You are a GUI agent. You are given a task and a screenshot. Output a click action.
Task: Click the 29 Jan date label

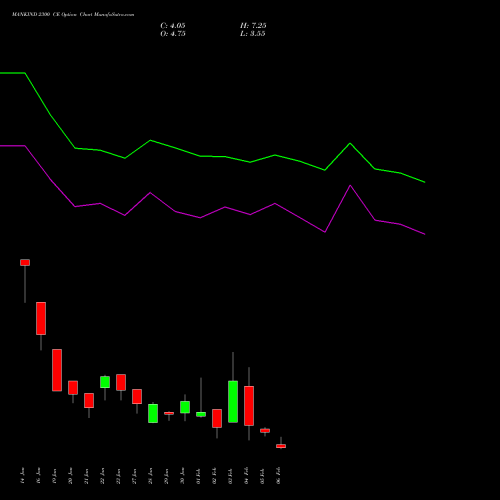tap(166, 476)
